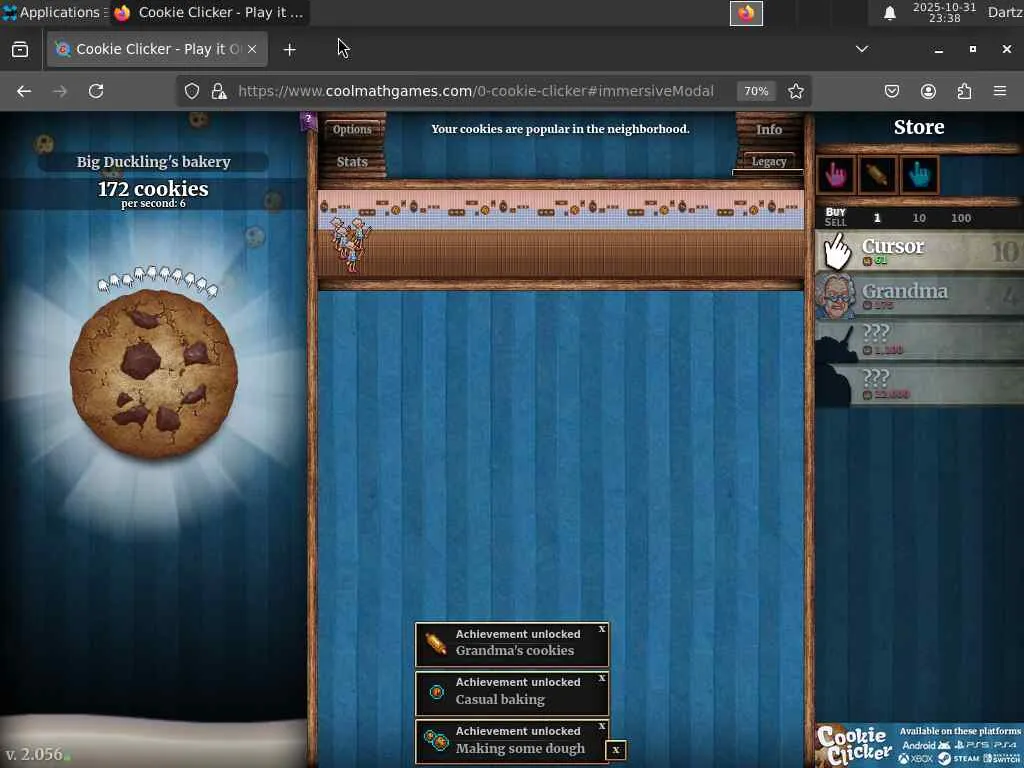Open a new browser tab
The image size is (1024, 768).
tap(290, 50)
